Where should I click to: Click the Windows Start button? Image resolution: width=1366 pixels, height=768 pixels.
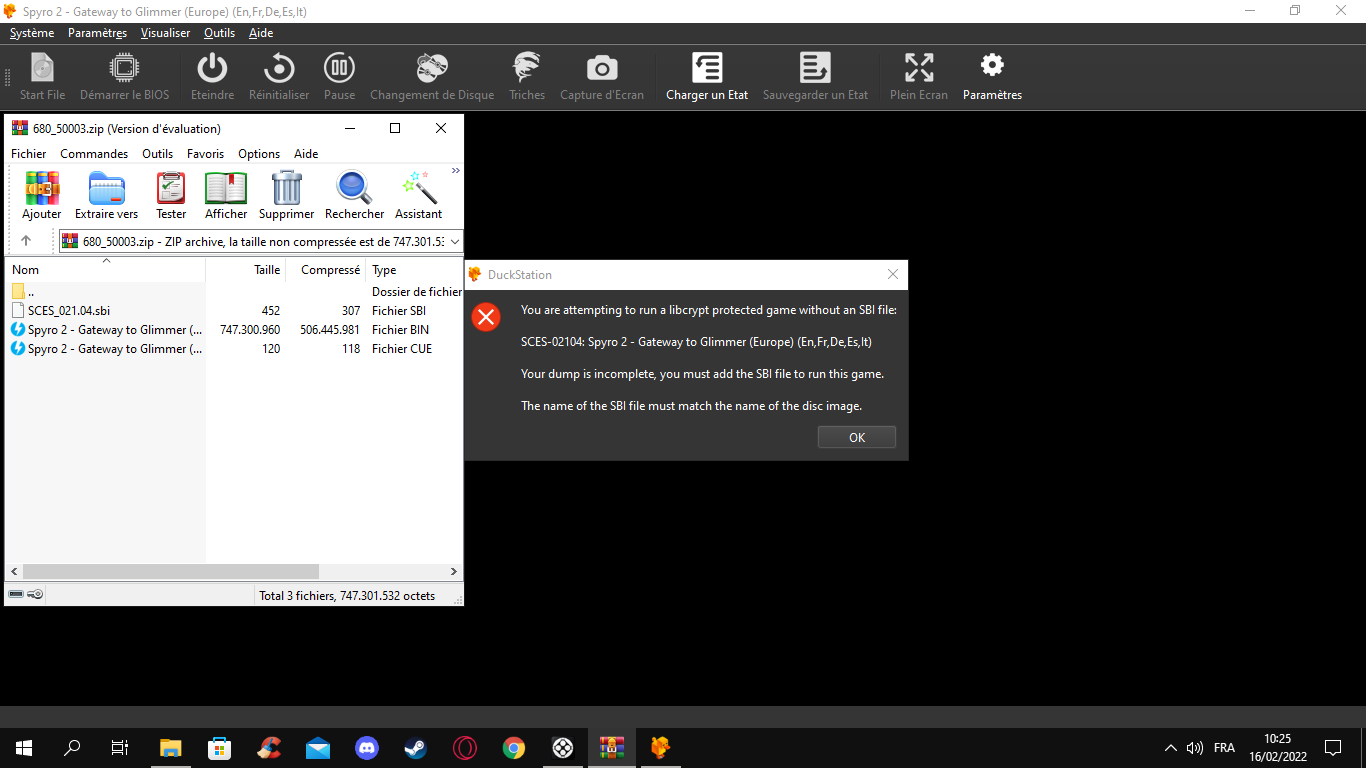pos(24,747)
